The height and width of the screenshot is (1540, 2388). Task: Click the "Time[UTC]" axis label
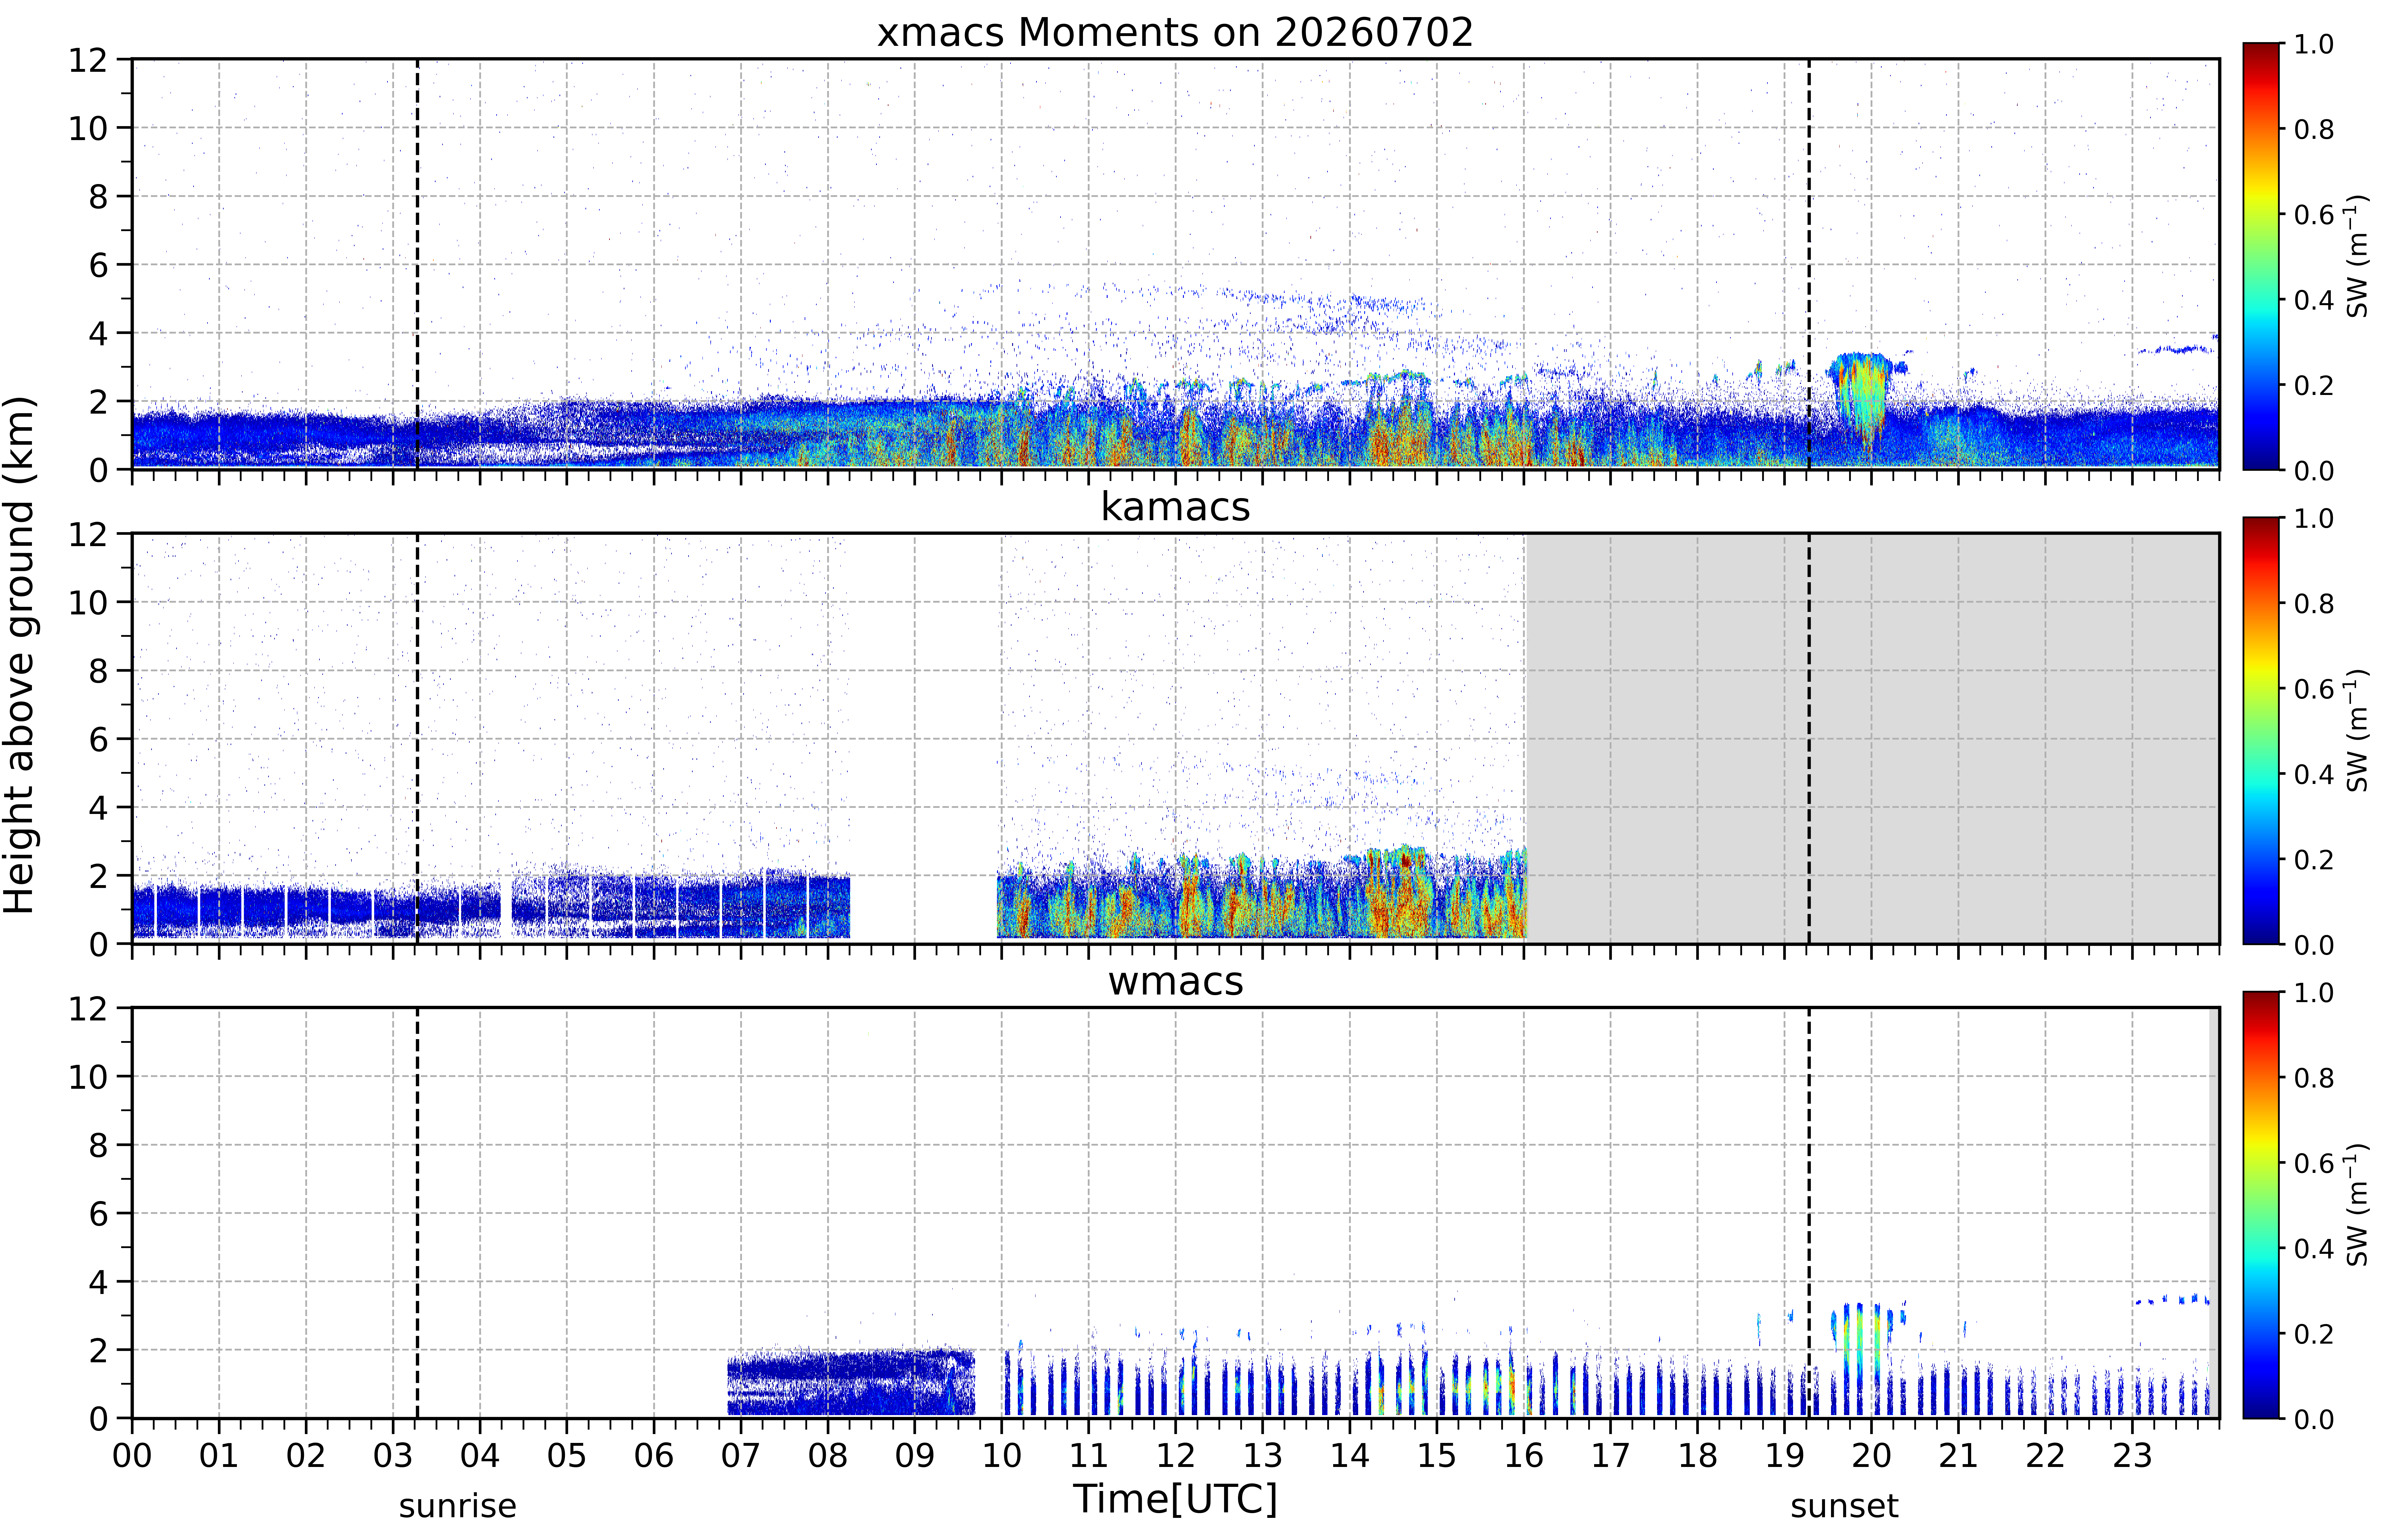tap(1175, 1499)
